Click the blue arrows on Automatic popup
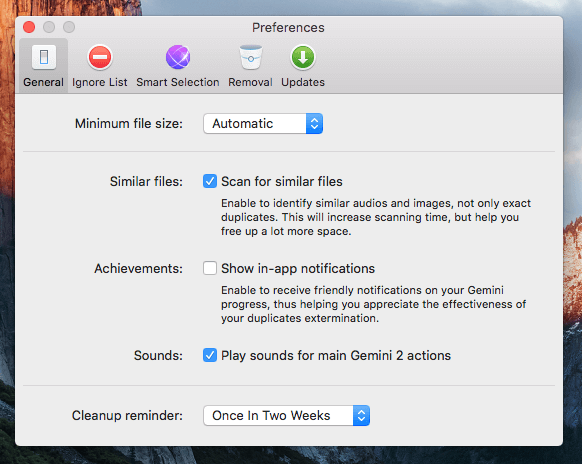Screen dimensions: 582x464 pyautogui.click(x=314, y=124)
